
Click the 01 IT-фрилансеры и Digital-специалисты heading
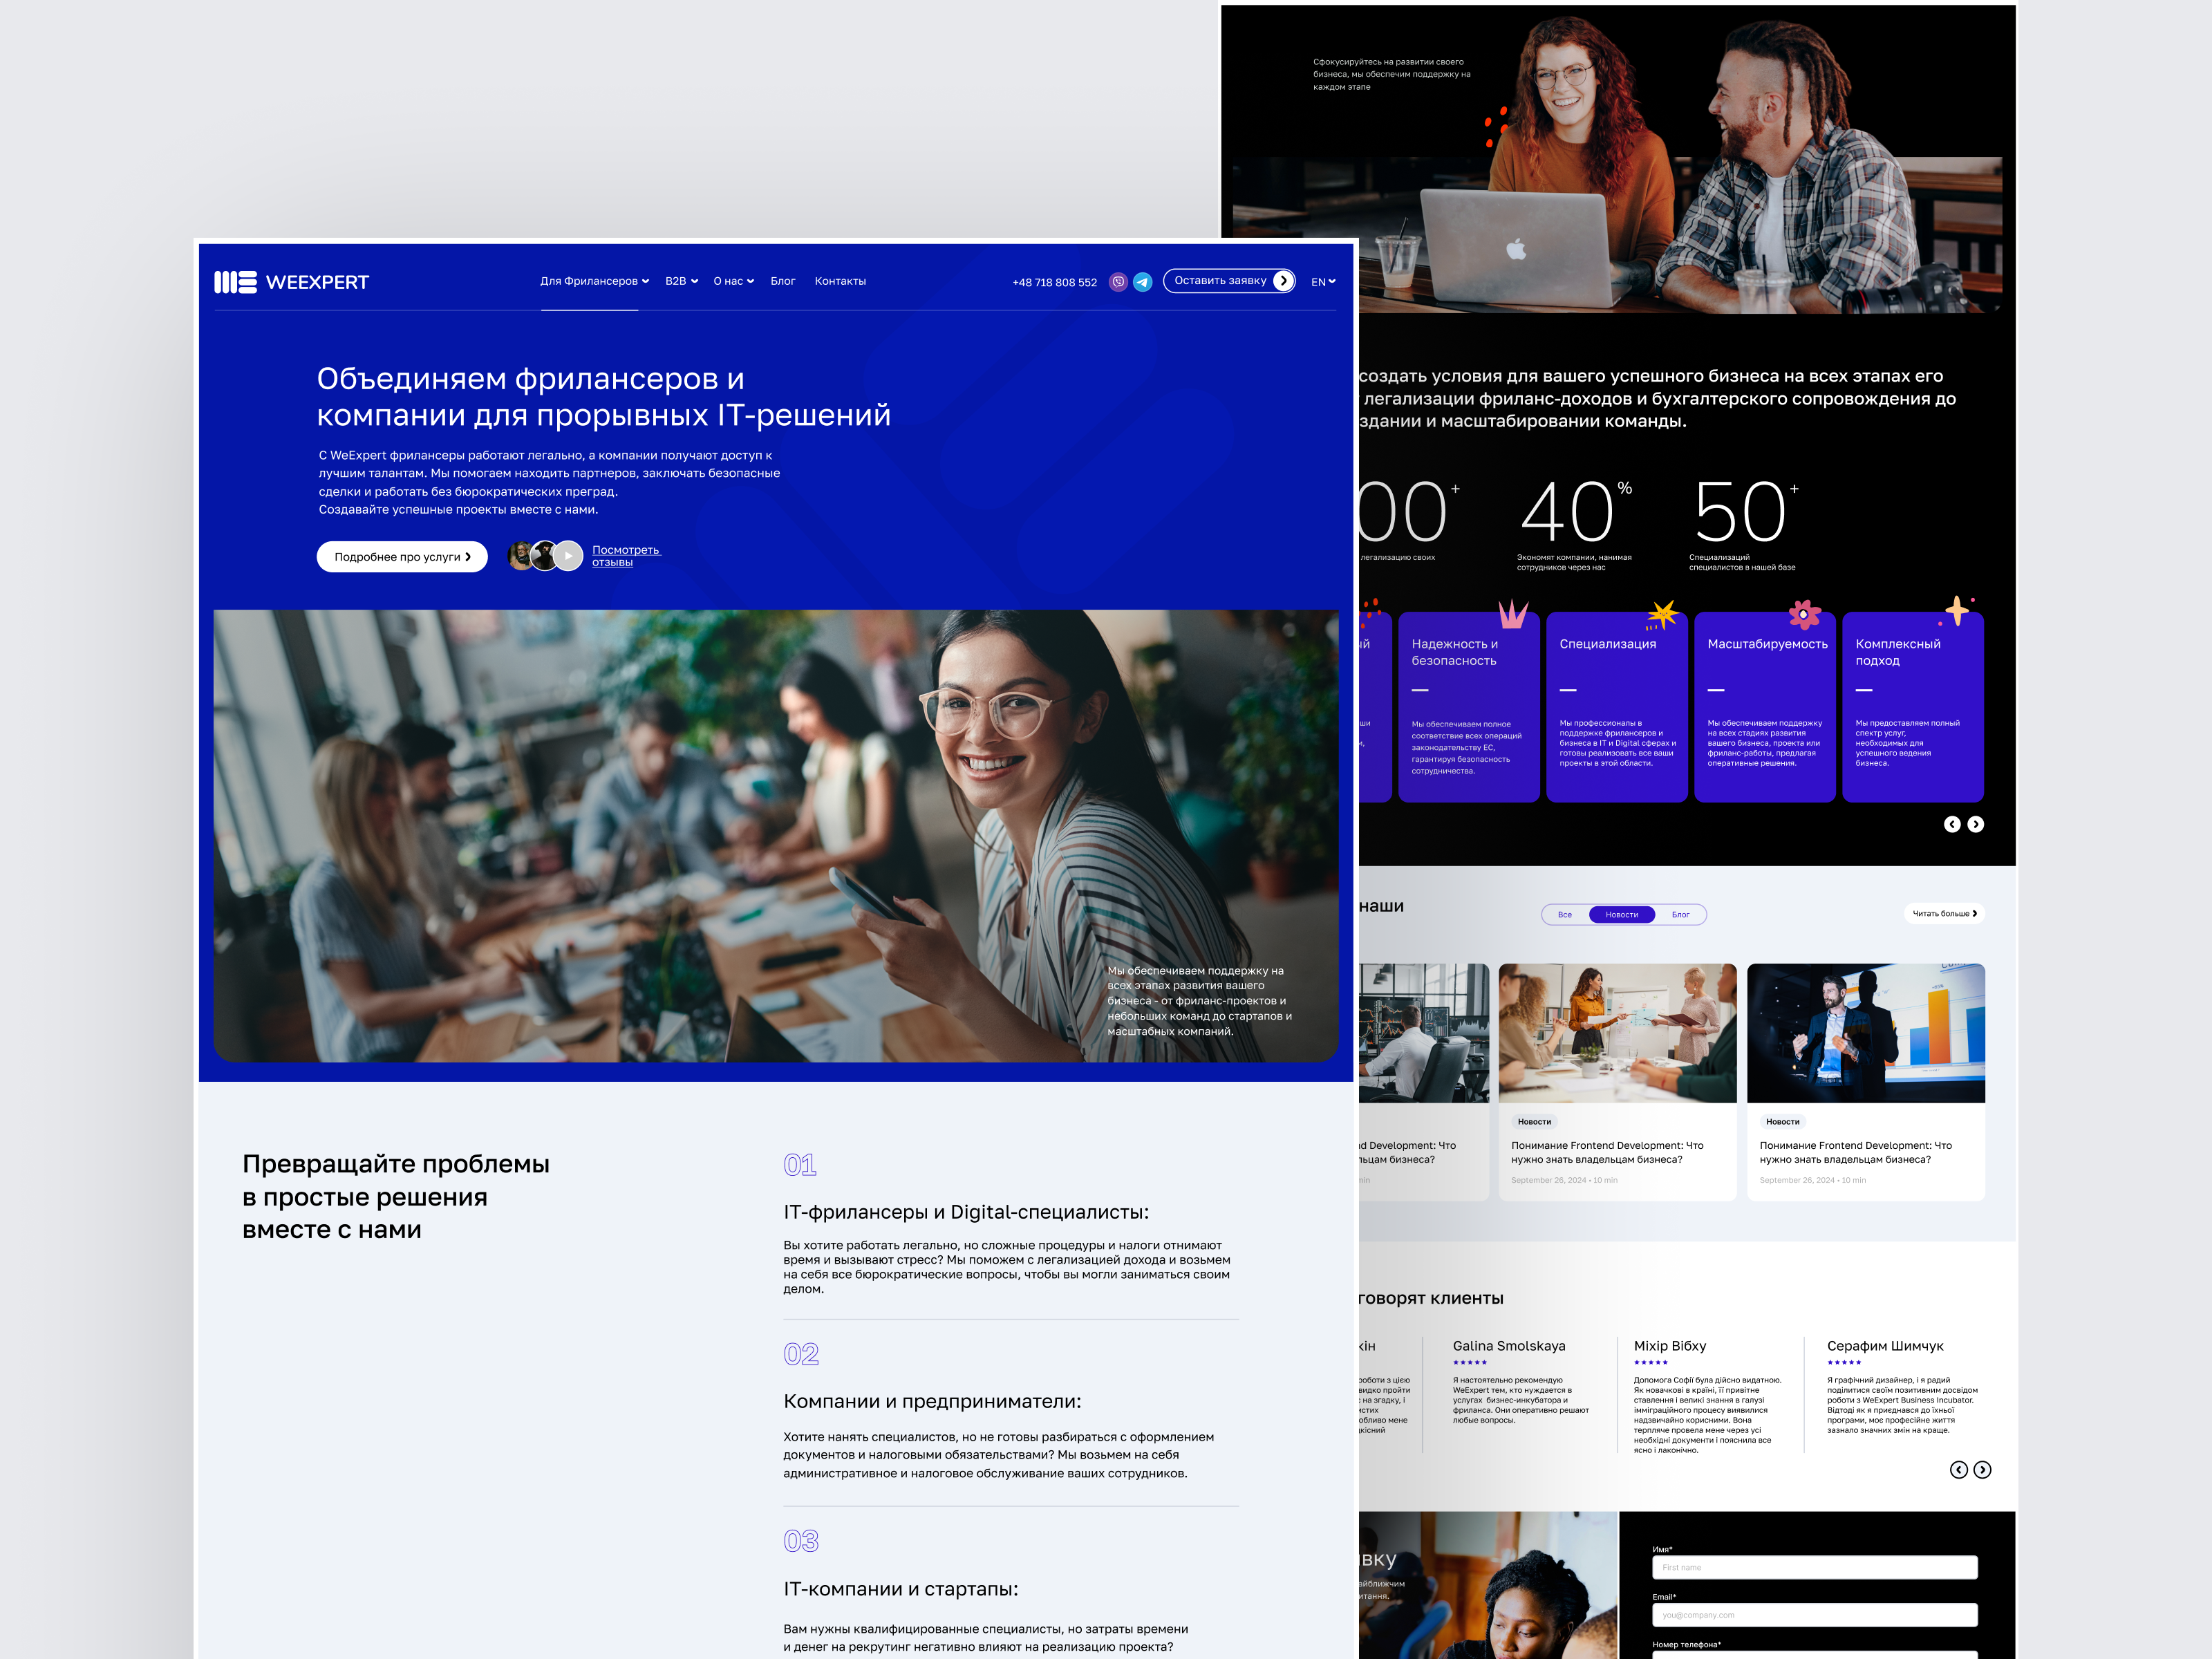click(966, 1212)
